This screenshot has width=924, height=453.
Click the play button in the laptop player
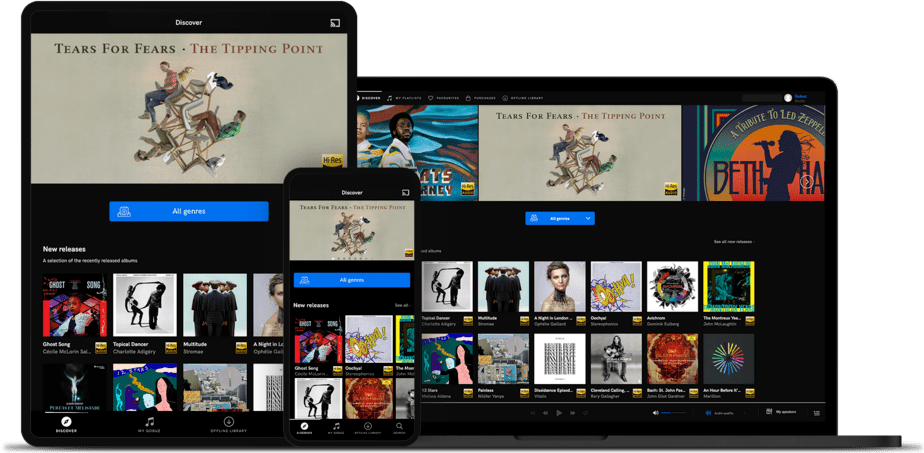[x=558, y=412]
